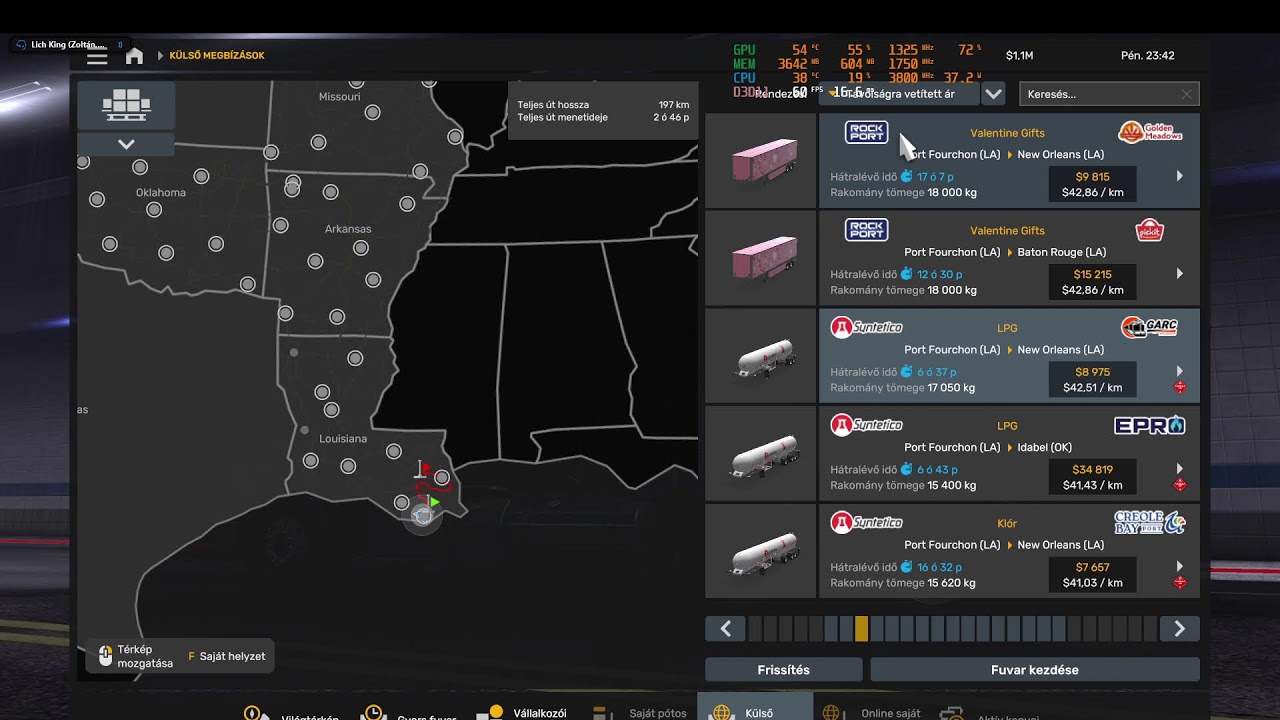Open the cargo market pallet icon
1280x720 pixels.
tap(126, 104)
